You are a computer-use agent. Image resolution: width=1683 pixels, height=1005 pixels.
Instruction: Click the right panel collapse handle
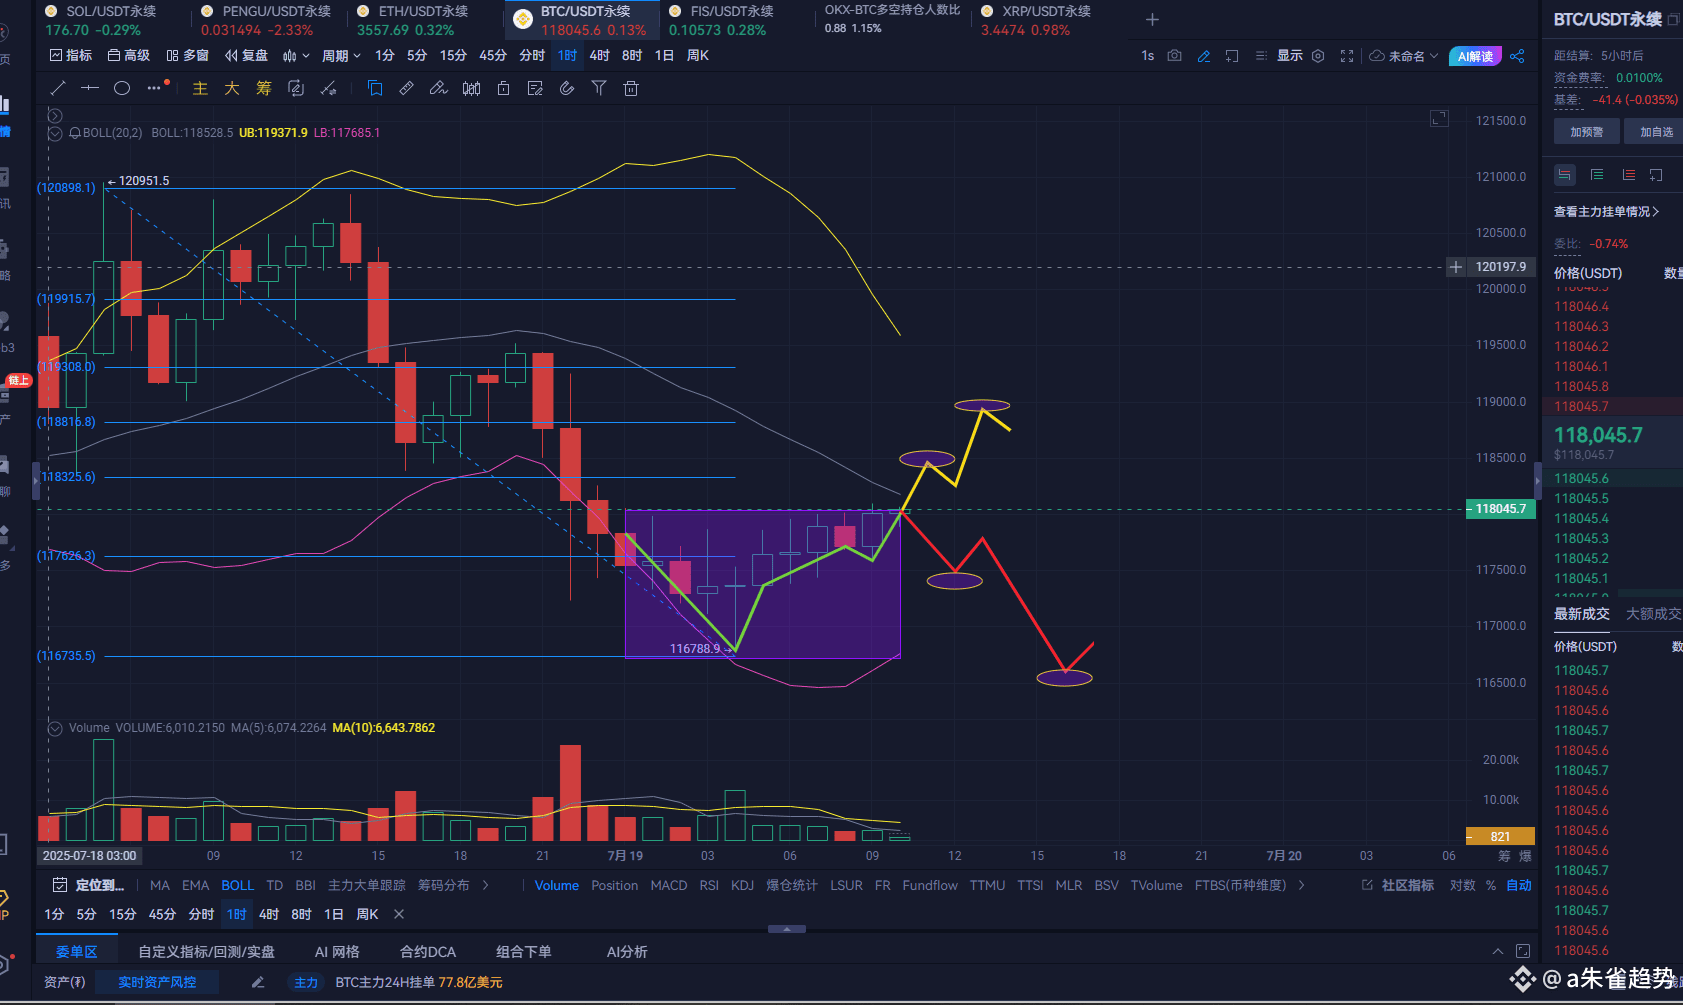1538,482
